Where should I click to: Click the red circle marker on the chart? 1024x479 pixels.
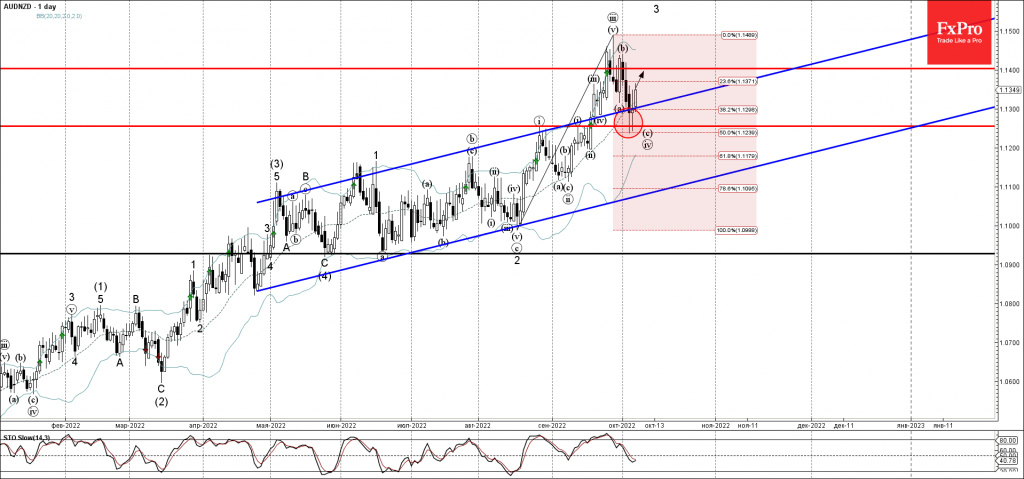coord(629,122)
